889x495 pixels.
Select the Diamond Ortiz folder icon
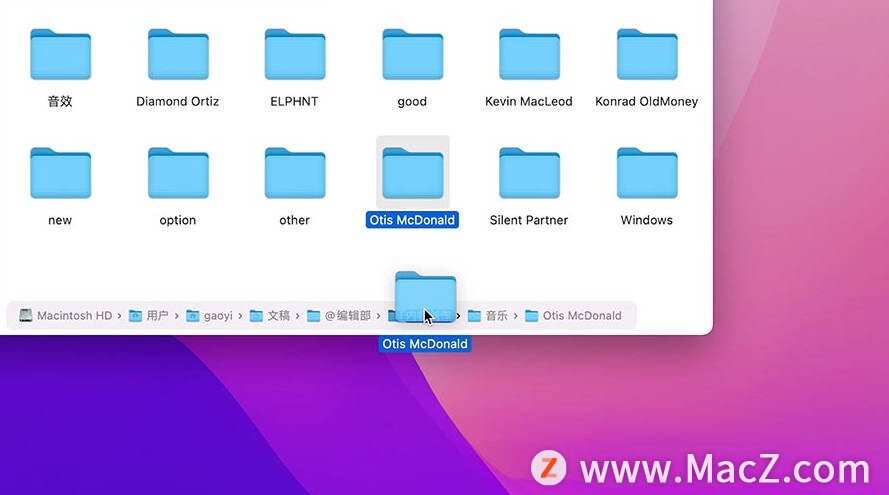pyautogui.click(x=178, y=54)
